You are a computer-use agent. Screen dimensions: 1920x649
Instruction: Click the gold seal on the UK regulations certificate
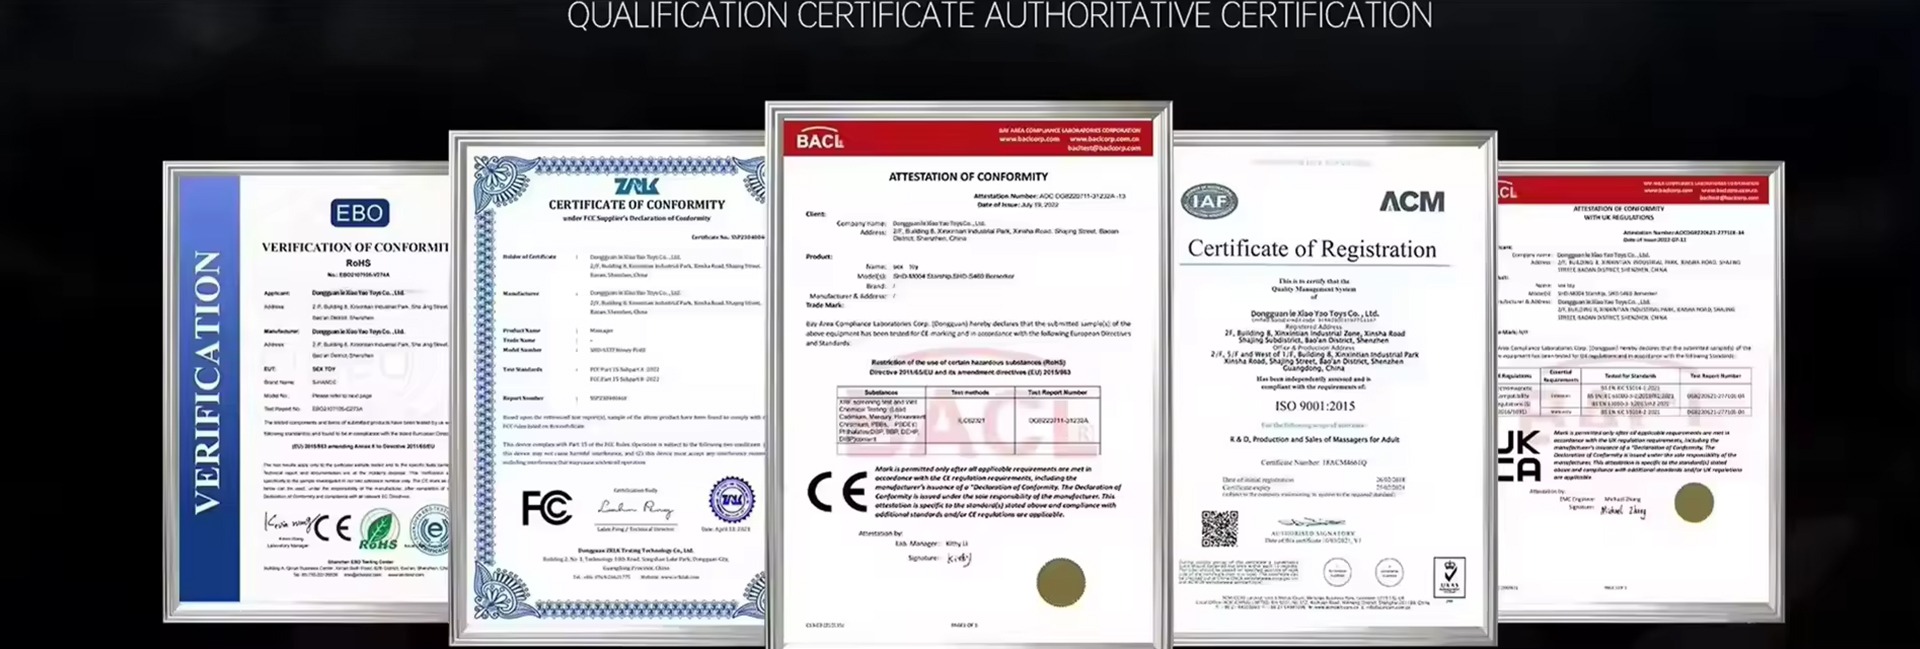click(1694, 503)
